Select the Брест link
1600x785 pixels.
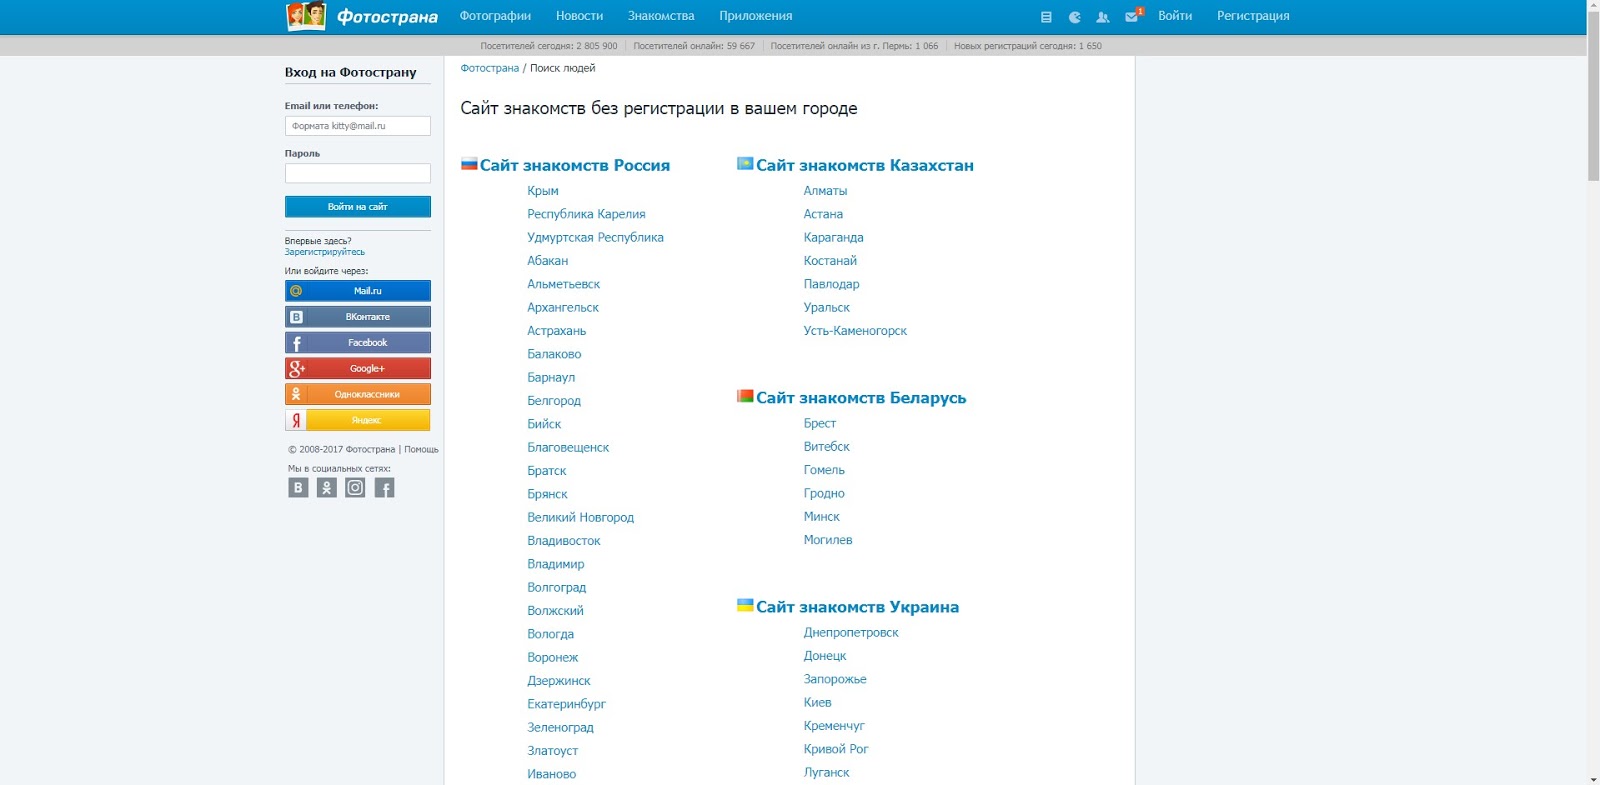[x=819, y=424]
